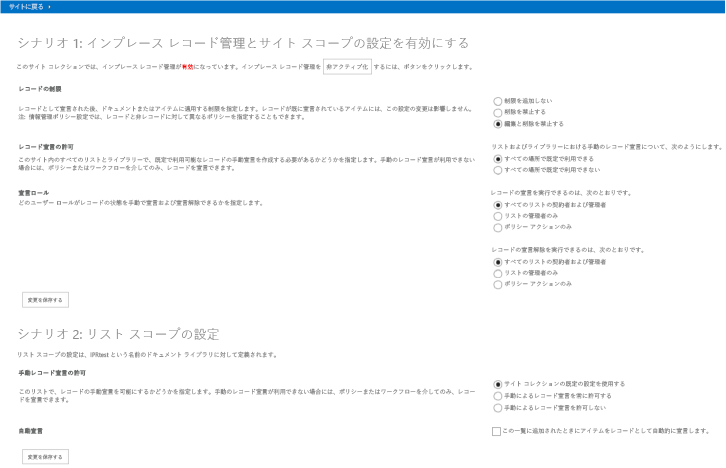Select ポリシー アクションのみ for undeclaring records
Screen dimensions: 726x468
click(498, 285)
